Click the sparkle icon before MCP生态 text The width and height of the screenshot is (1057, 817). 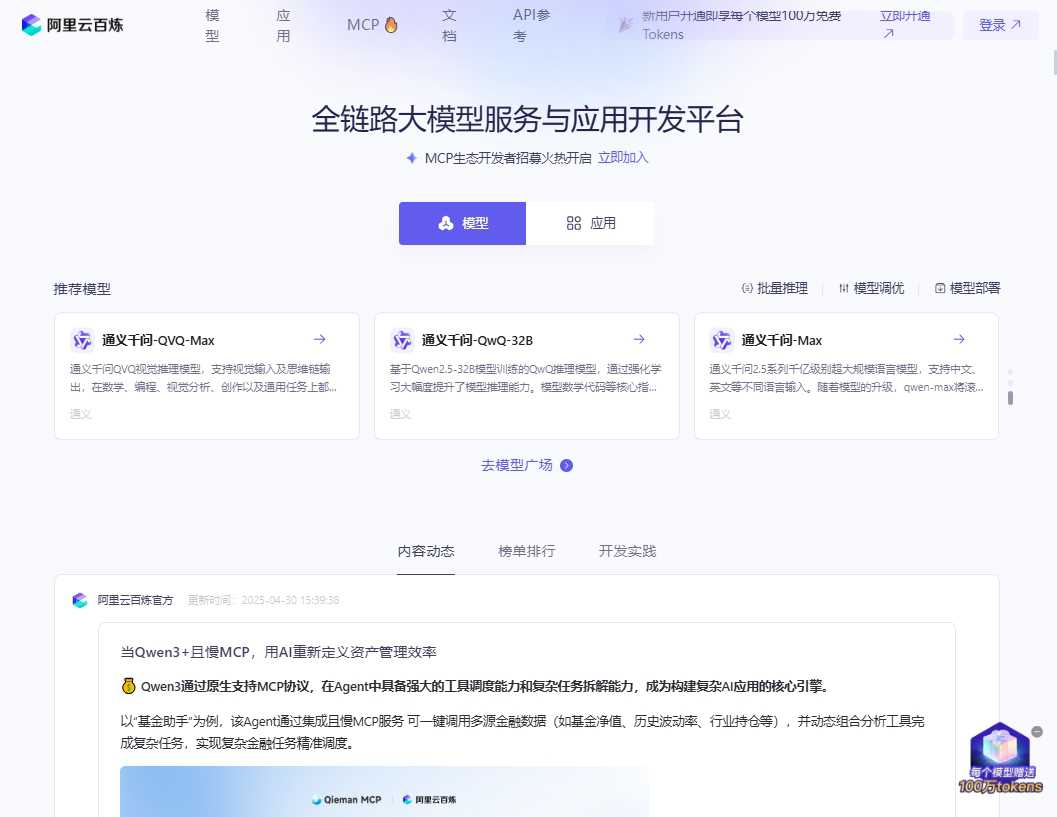click(x=412, y=158)
